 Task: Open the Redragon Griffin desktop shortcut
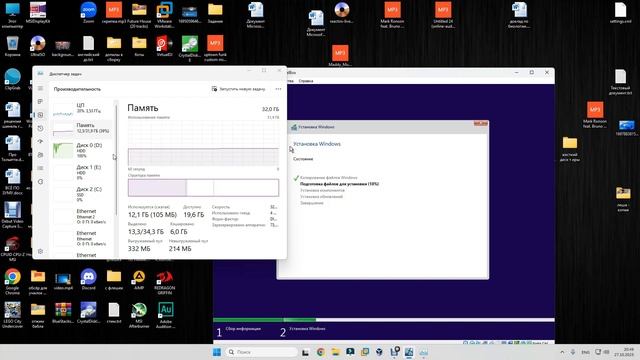(164, 282)
